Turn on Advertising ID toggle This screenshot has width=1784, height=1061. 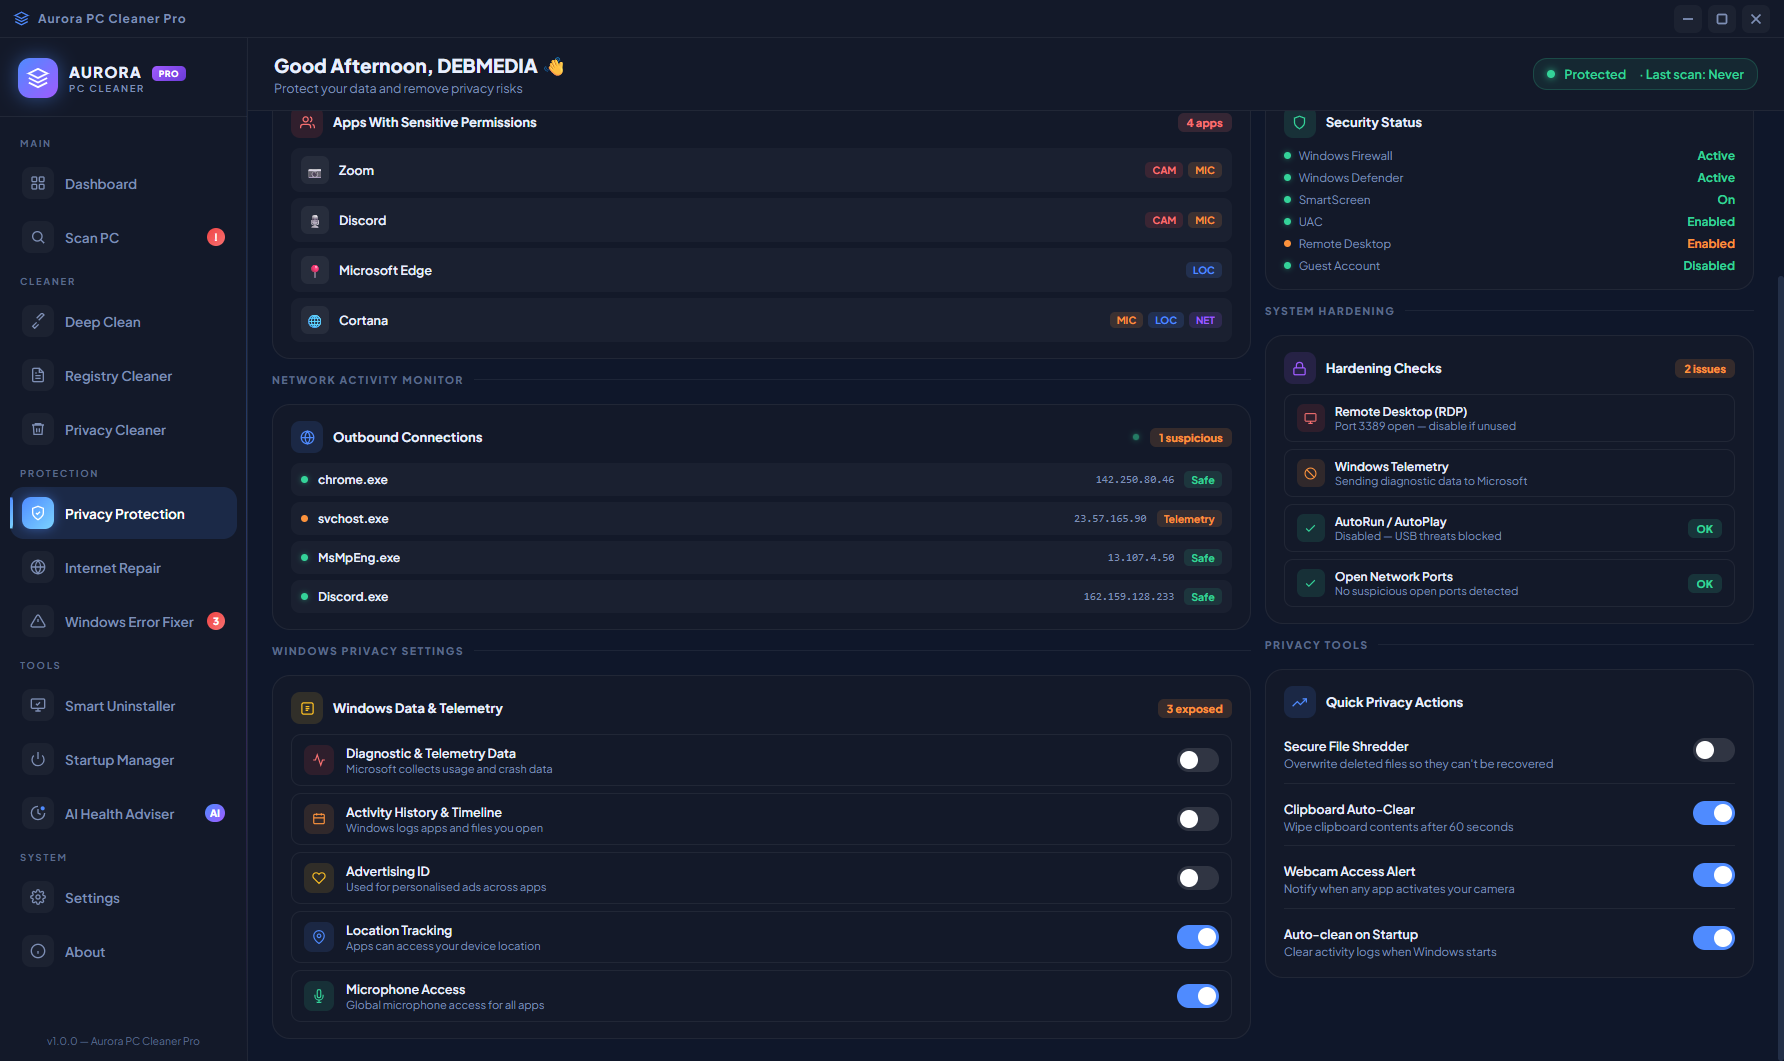click(x=1197, y=878)
